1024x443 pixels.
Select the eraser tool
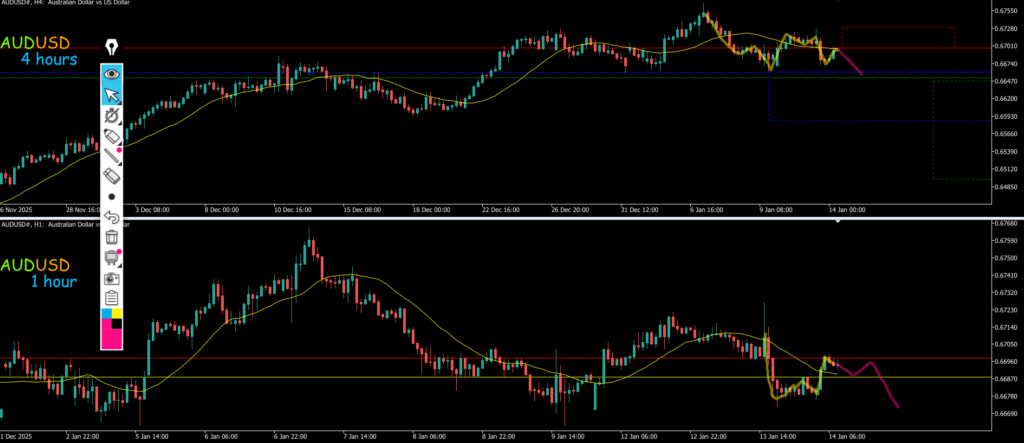pos(112,176)
